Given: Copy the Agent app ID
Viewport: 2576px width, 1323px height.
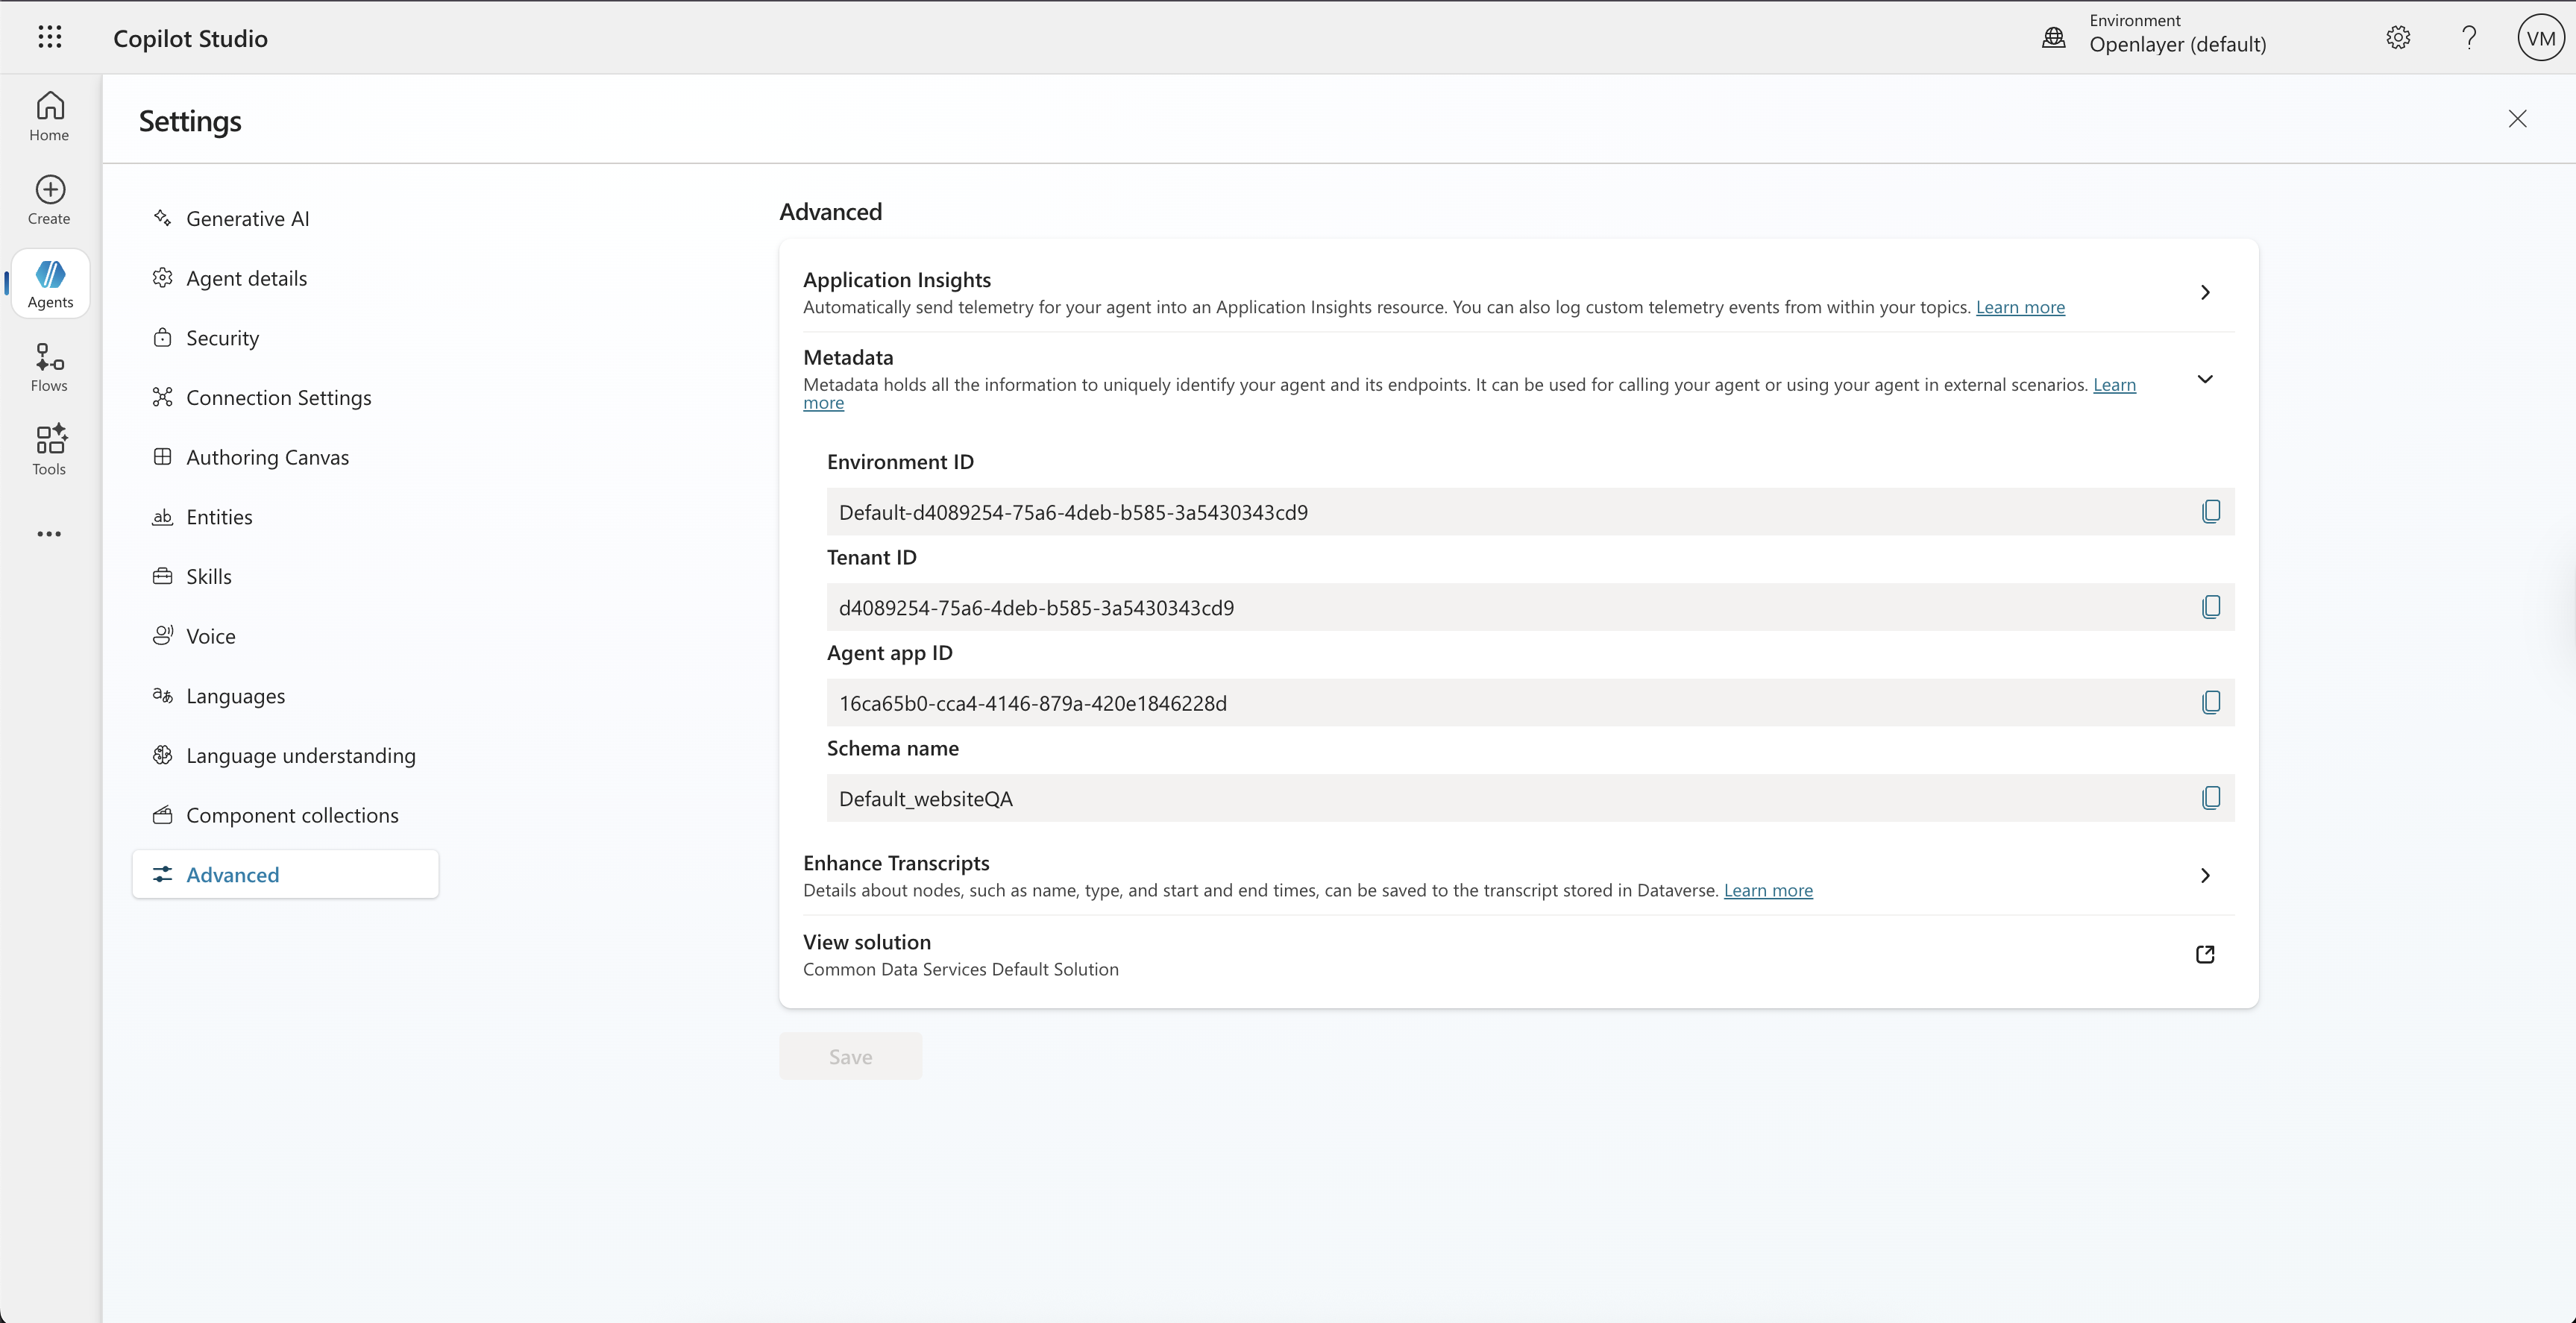Looking at the screenshot, I should pos(2211,702).
